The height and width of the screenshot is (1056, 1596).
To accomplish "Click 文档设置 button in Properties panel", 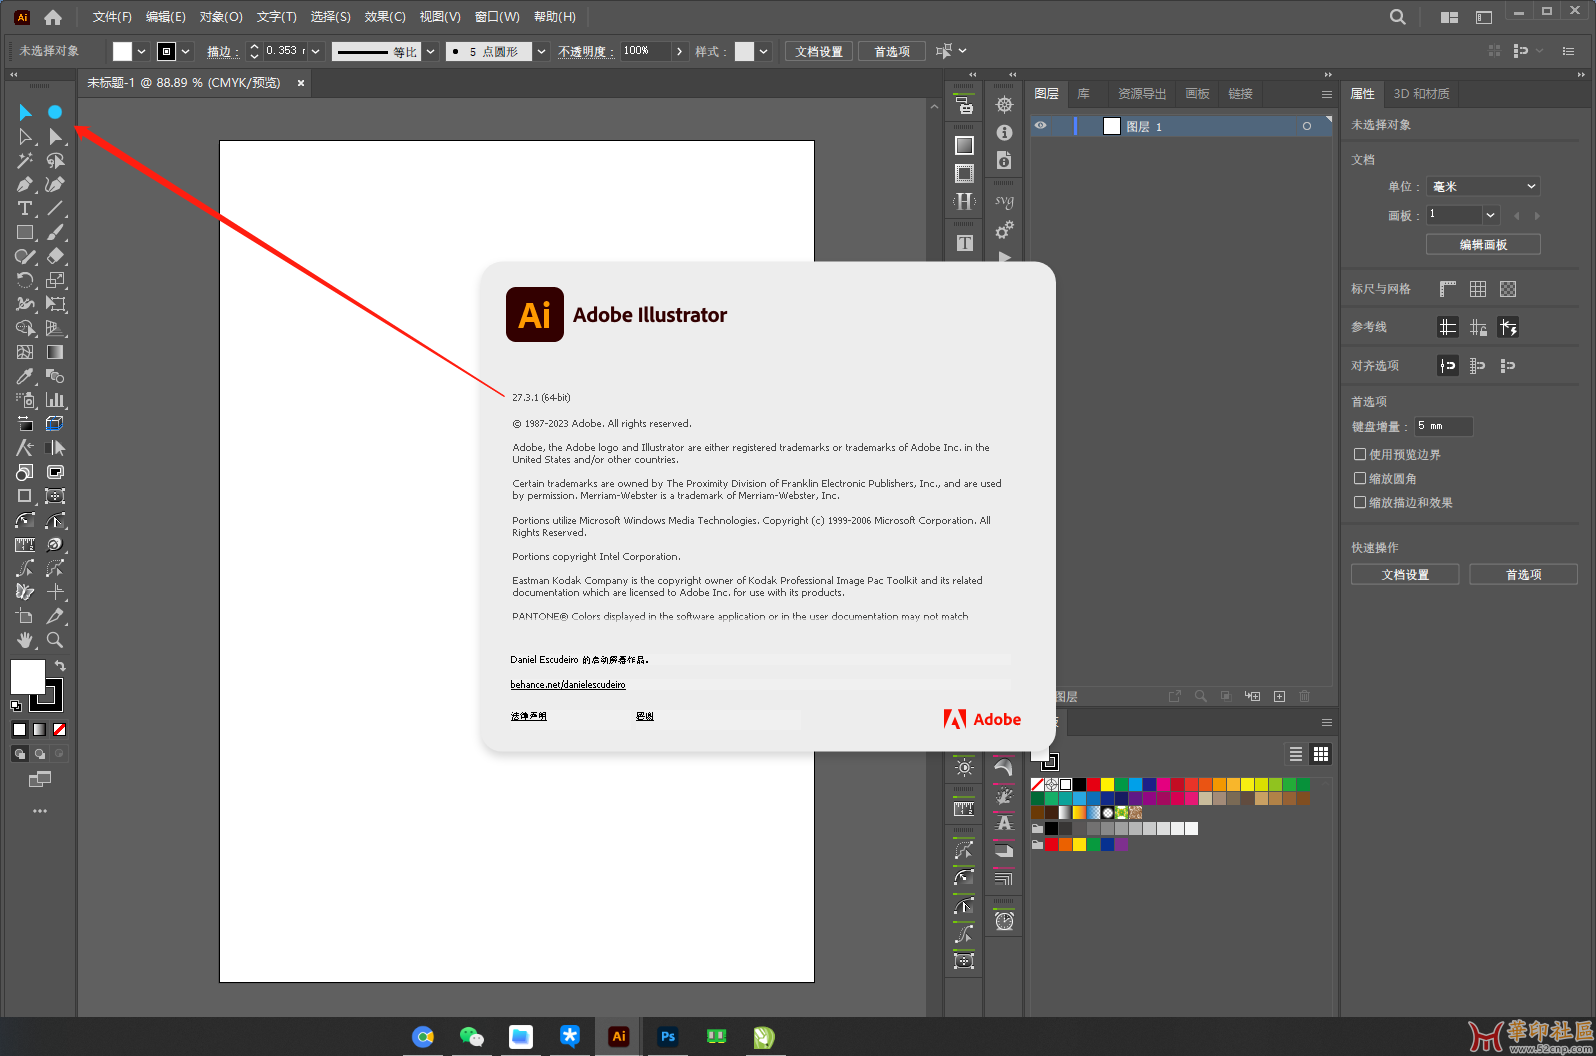I will [x=1405, y=574].
